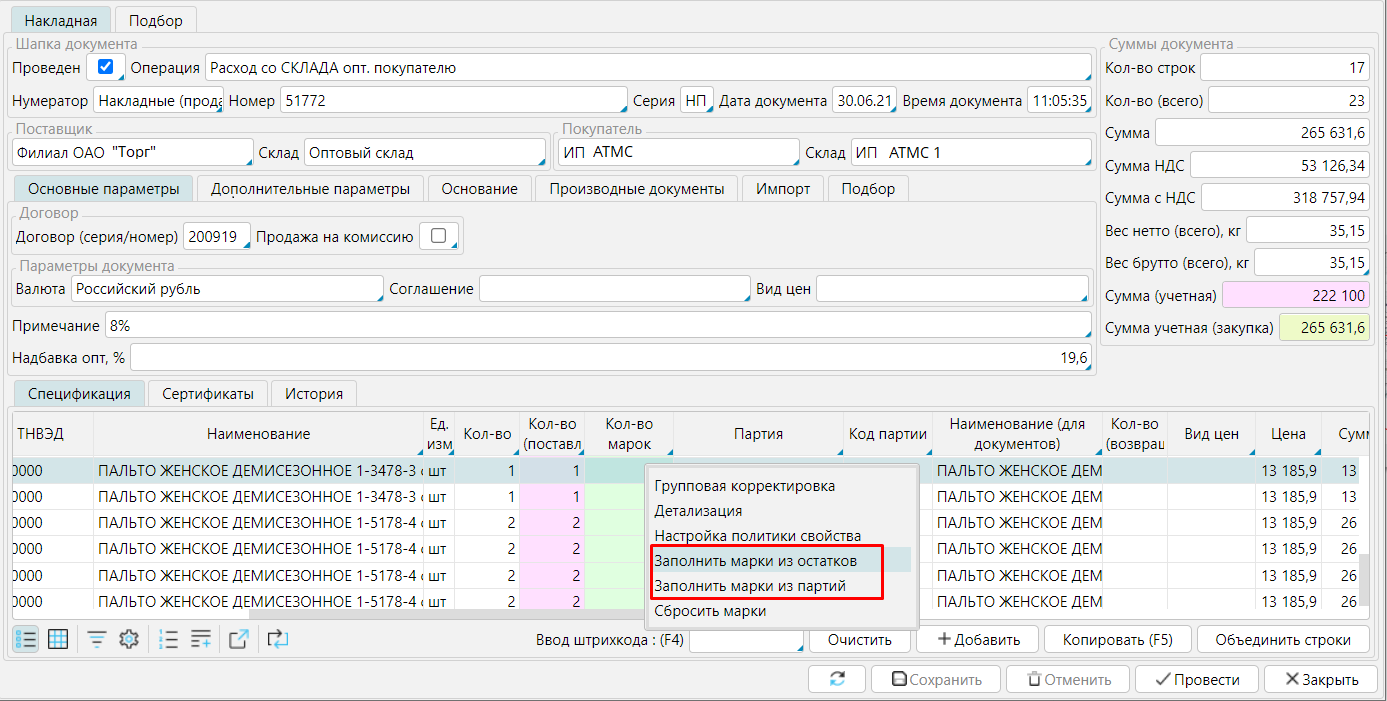Image resolution: width=1387 pixels, height=701 pixels.
Task: Switch to list view icon in specification toolbar
Action: (x=26, y=640)
